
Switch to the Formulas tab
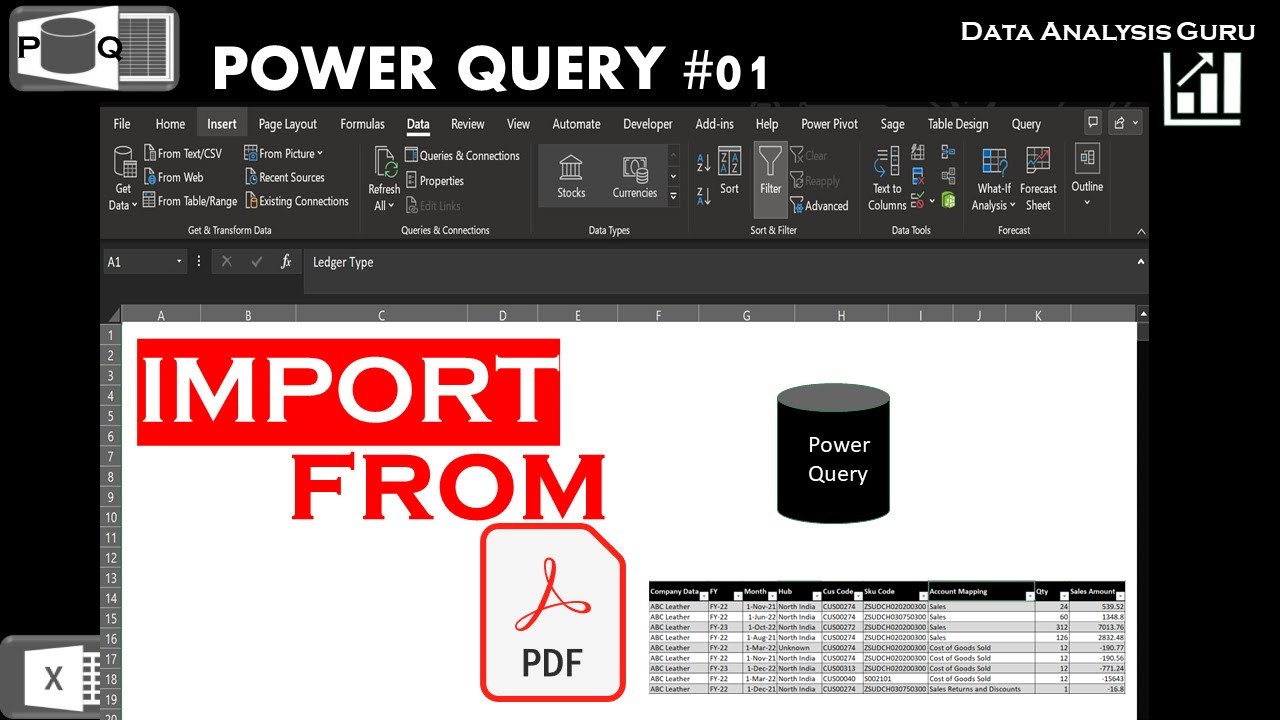[x=362, y=124]
